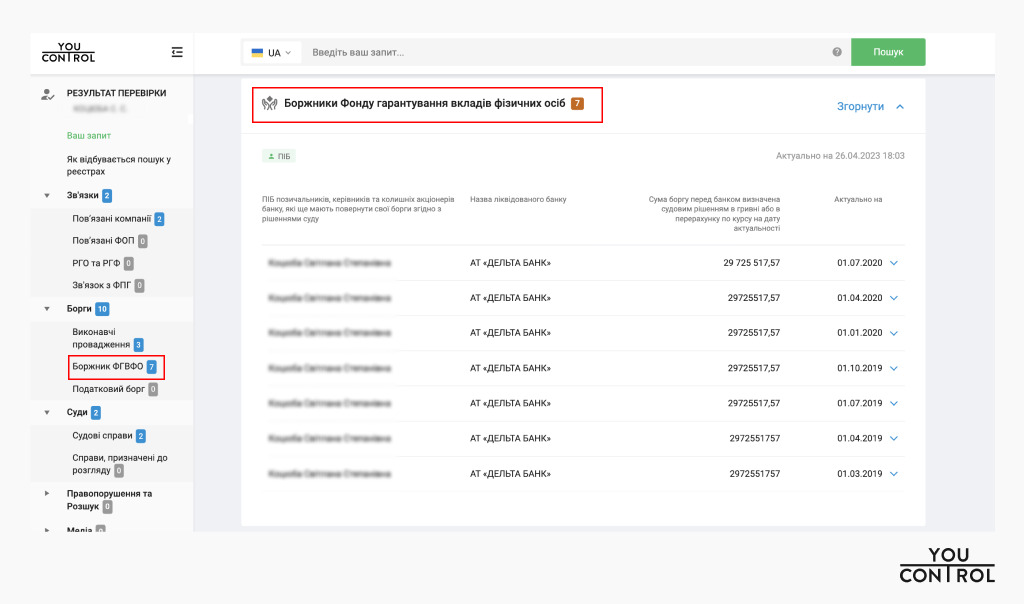Select 'Справи, призначені до розгляду' item

120,464
